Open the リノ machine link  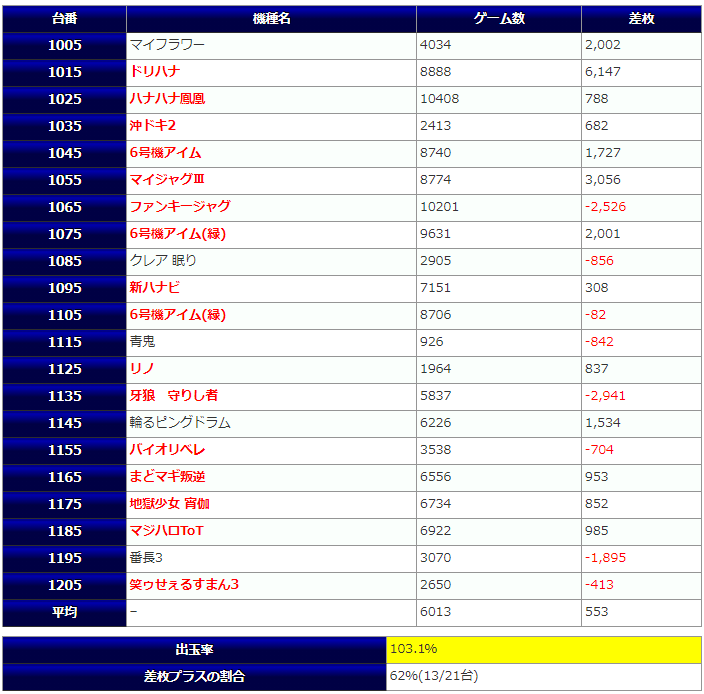[141, 369]
